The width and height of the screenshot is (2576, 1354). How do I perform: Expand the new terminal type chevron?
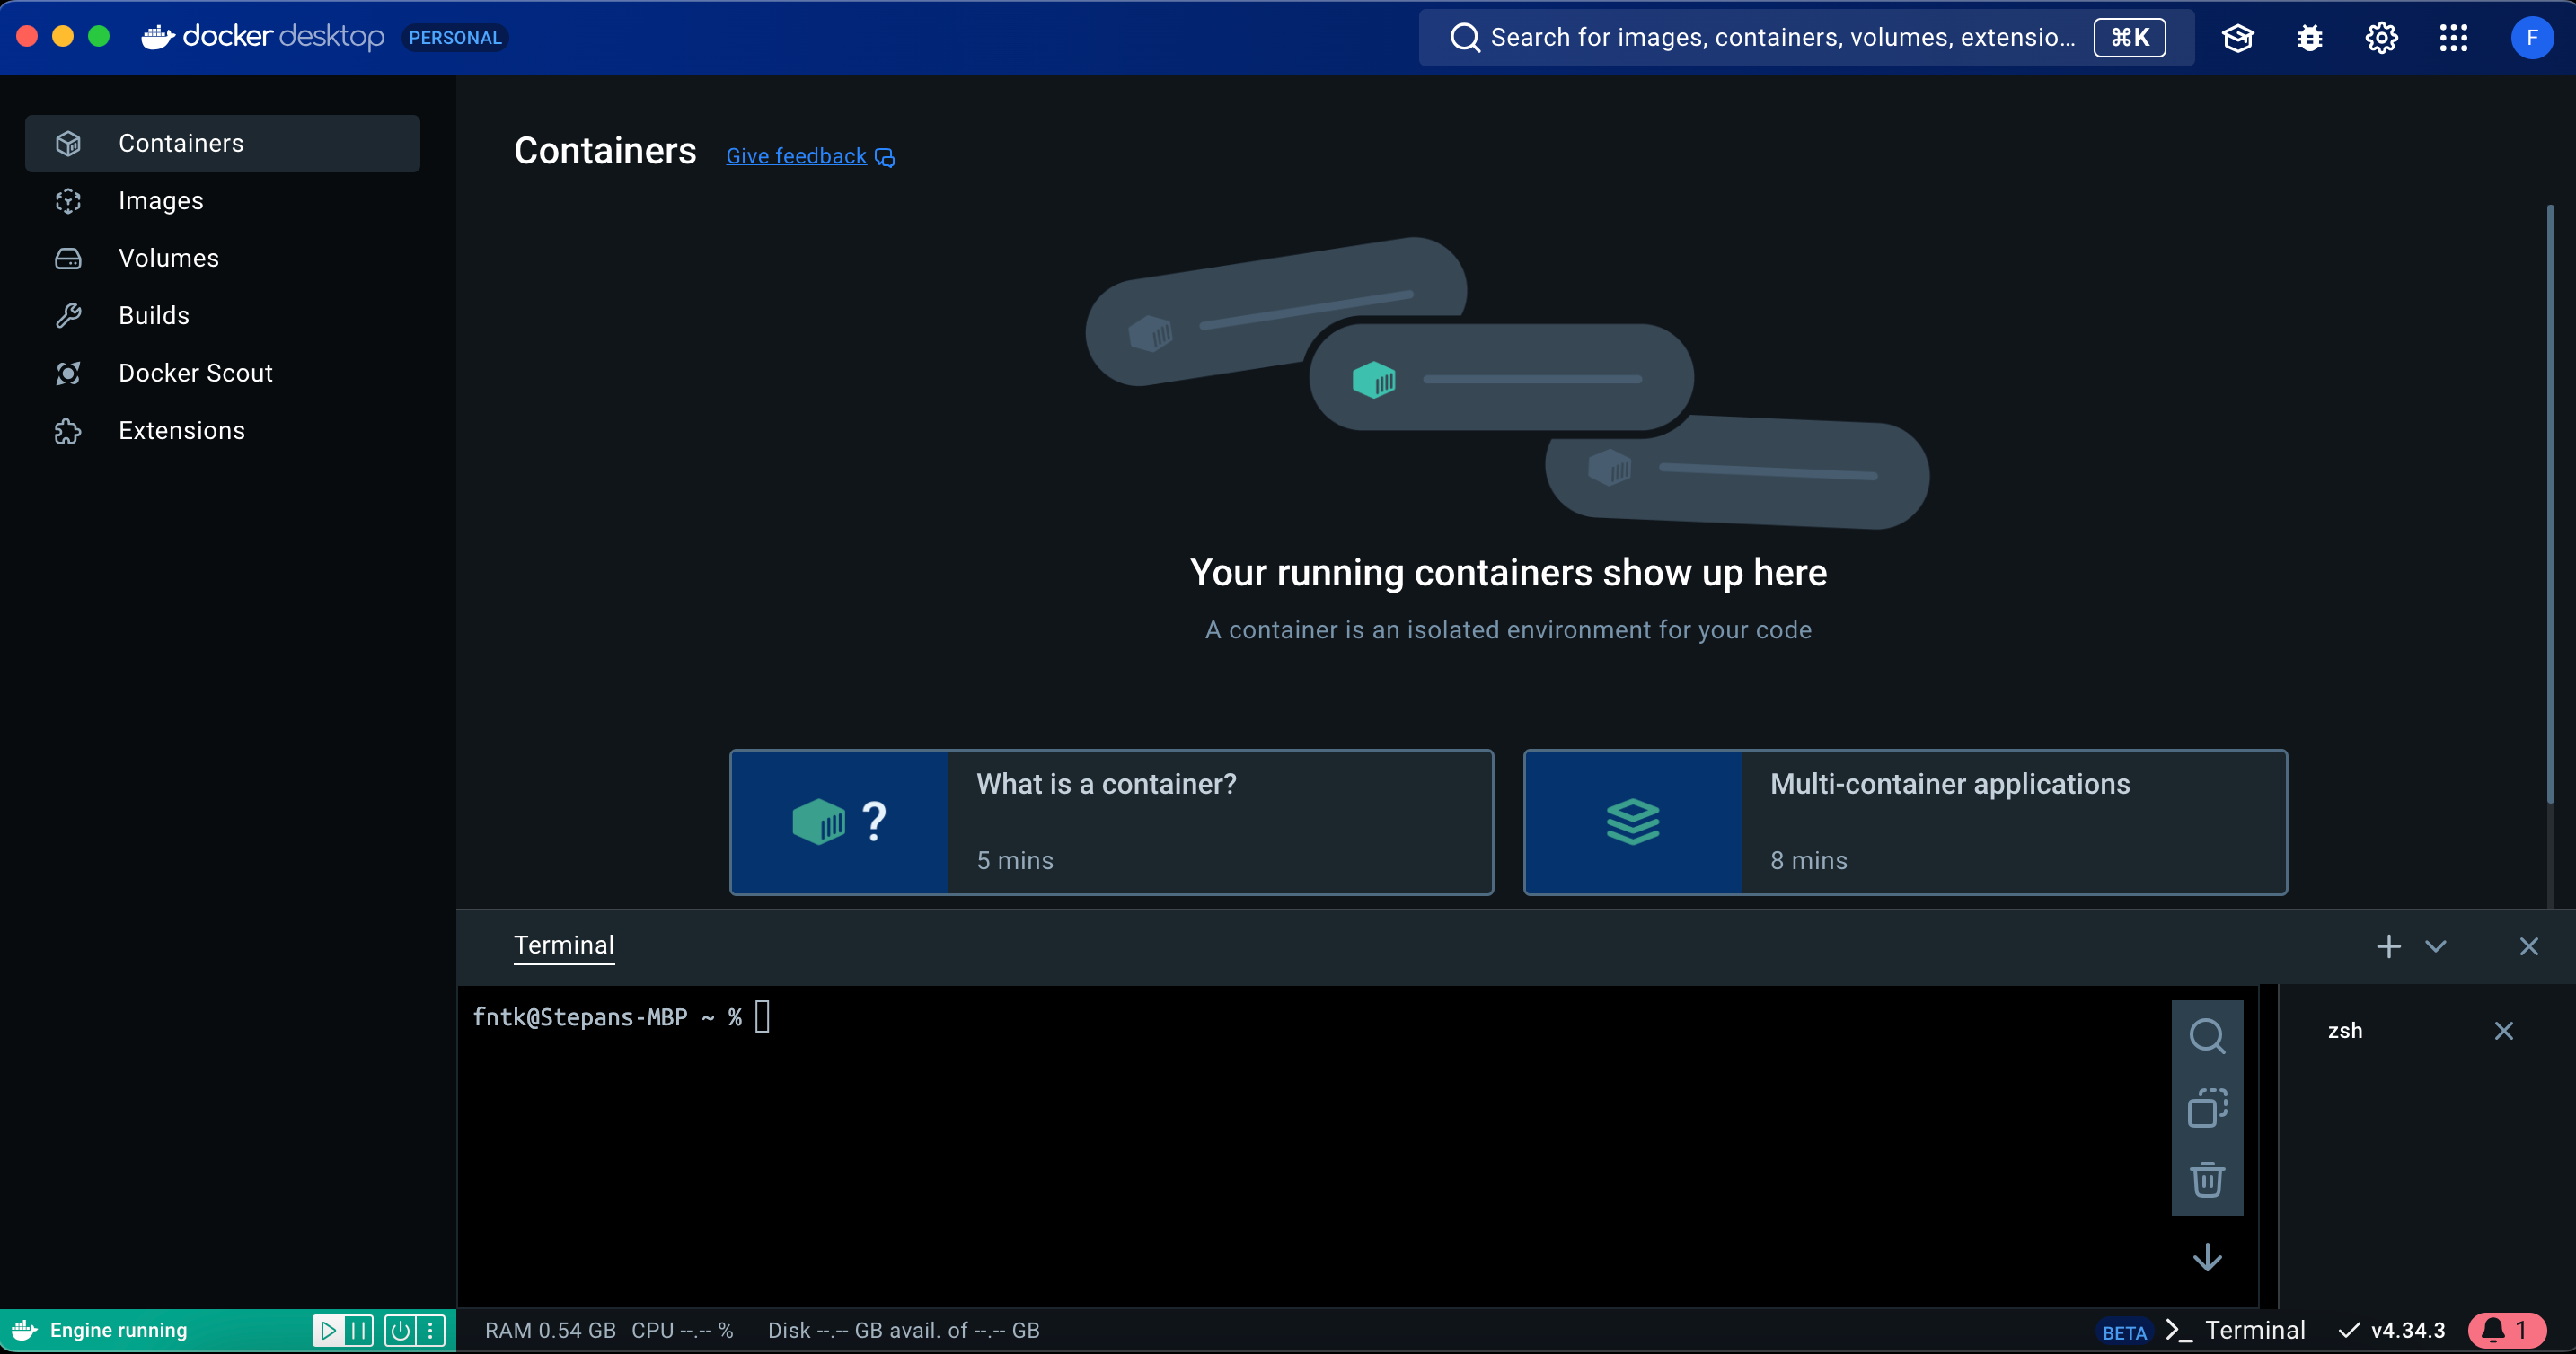click(x=2437, y=946)
